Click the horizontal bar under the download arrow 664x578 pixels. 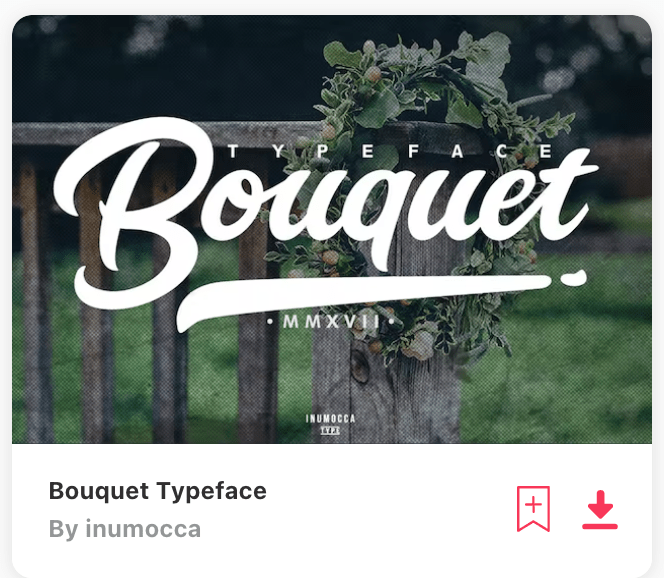[x=600, y=526]
